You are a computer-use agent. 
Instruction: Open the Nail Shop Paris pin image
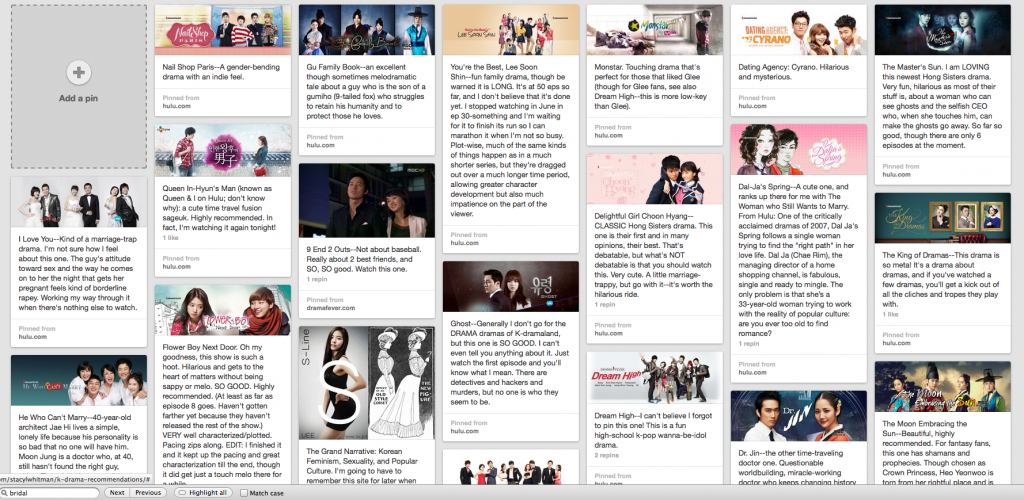tap(223, 30)
